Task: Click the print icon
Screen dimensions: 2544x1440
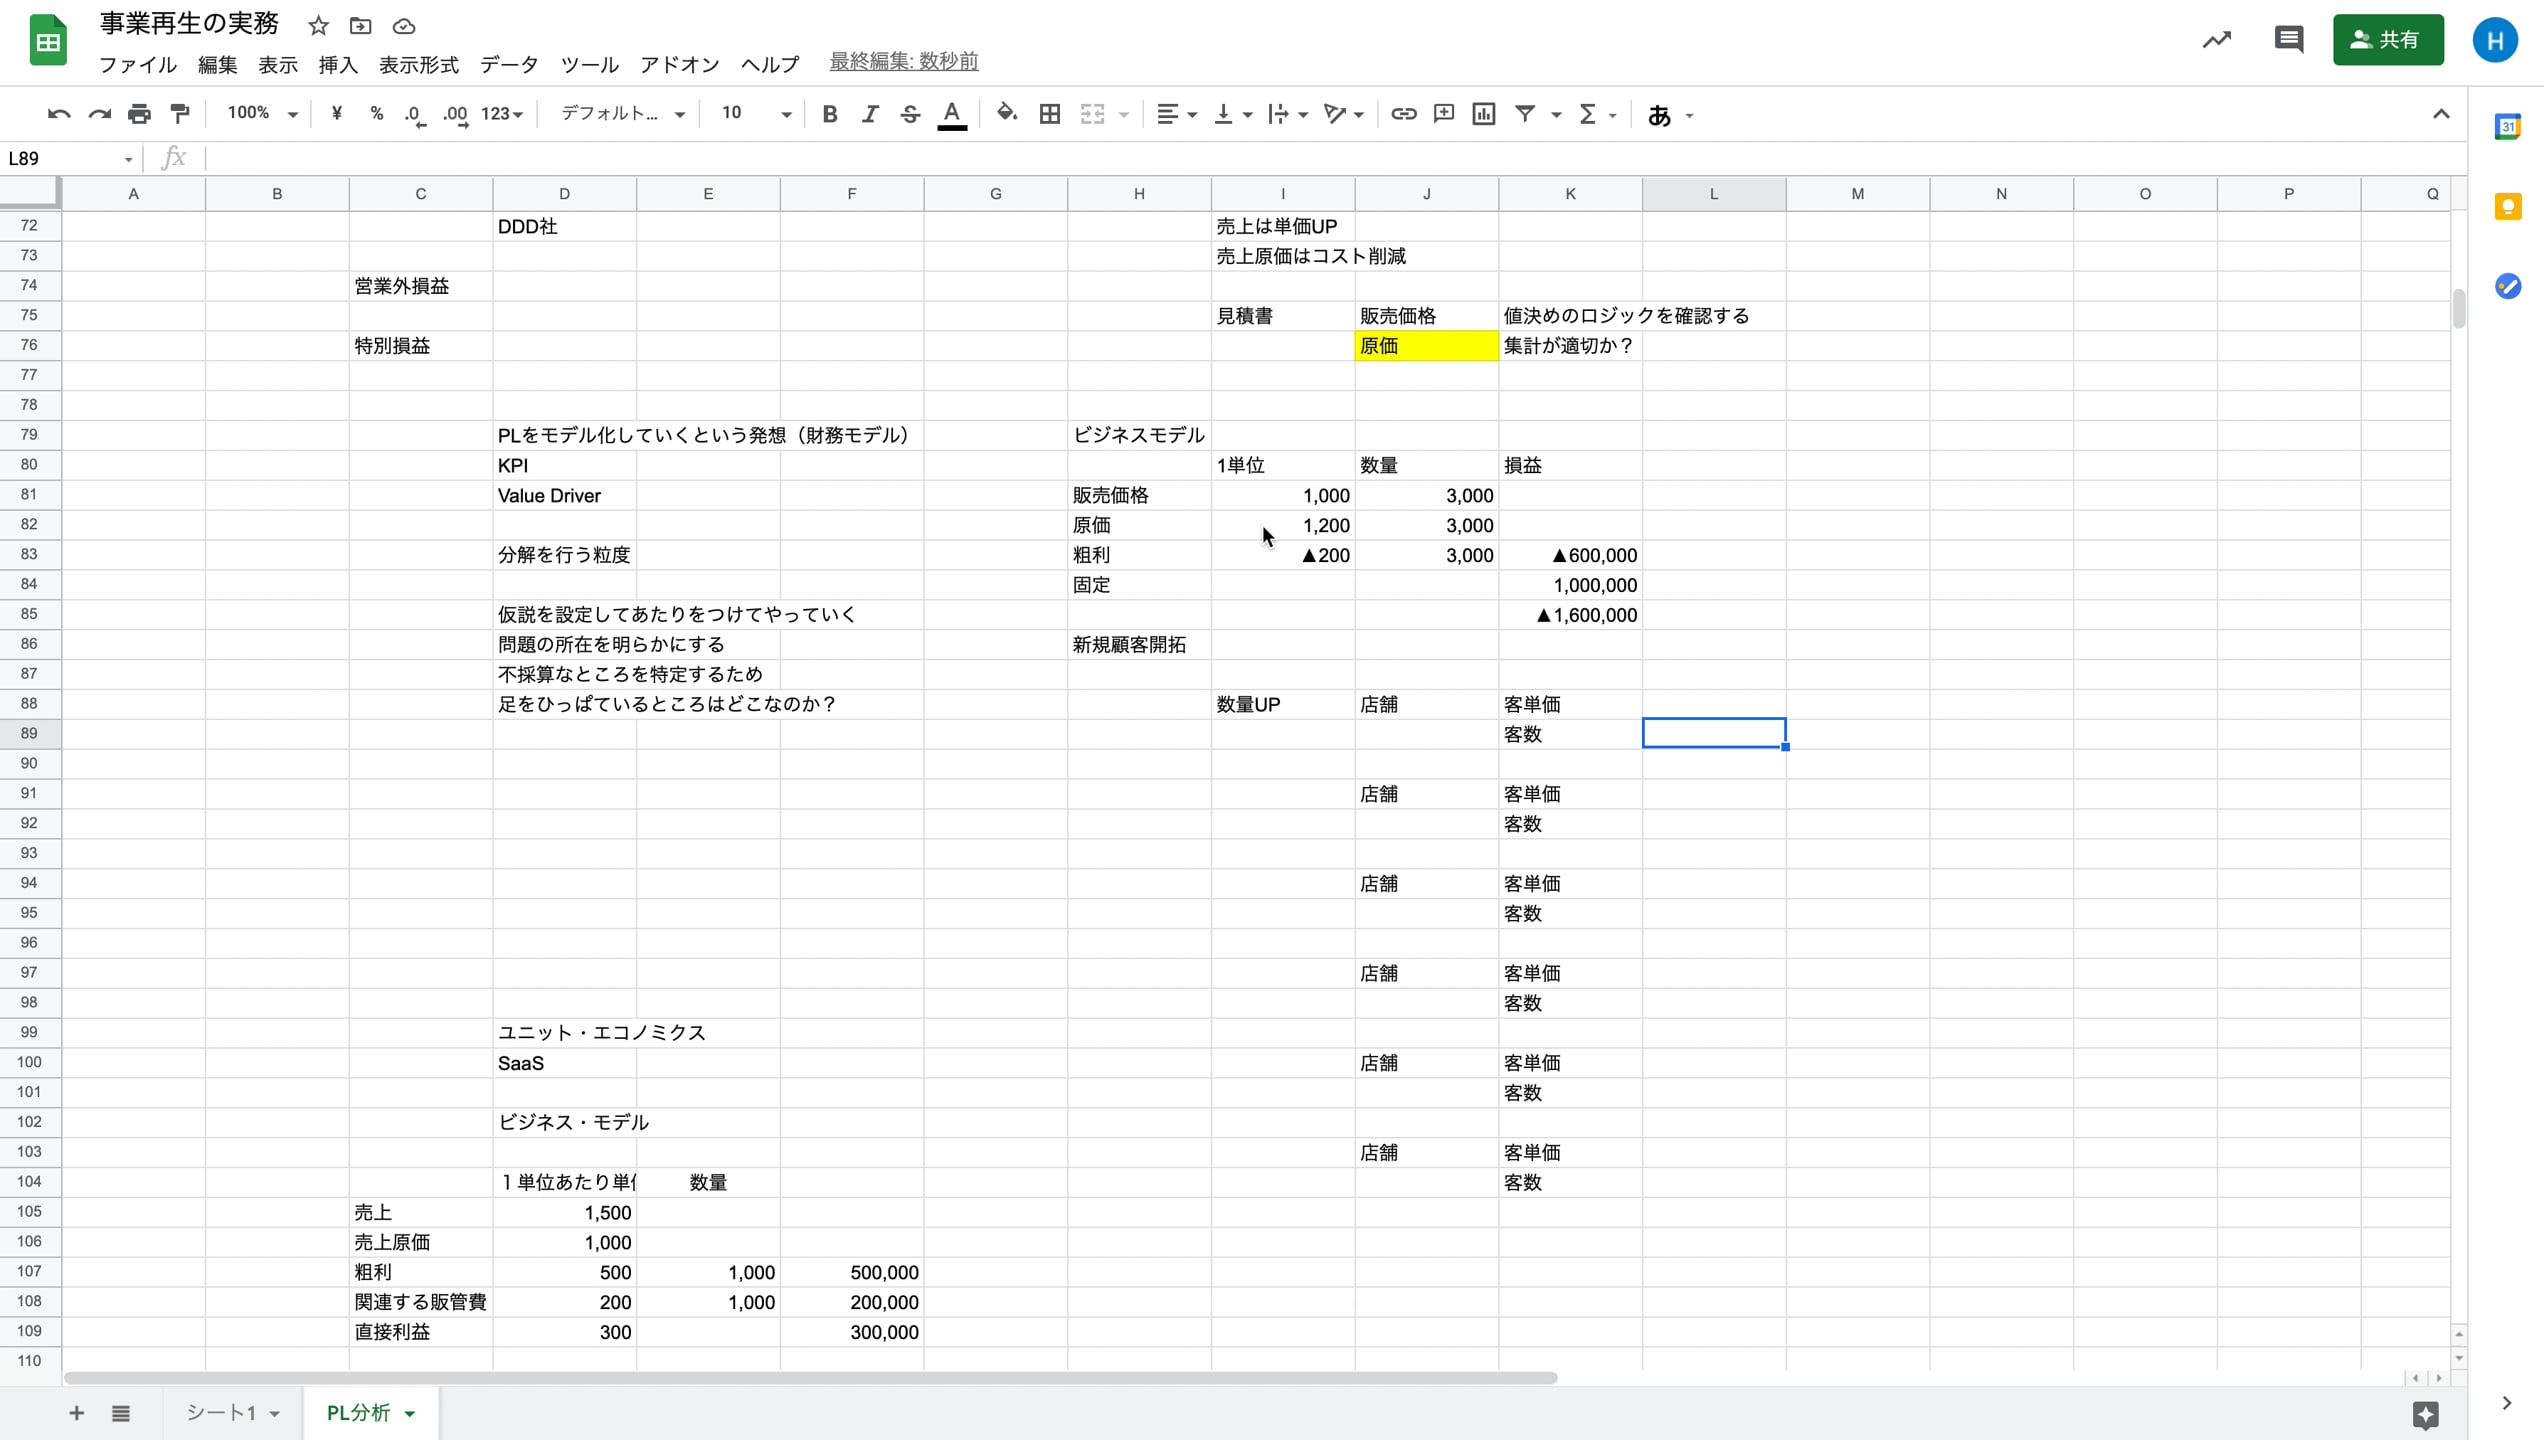Action: pyautogui.click(x=139, y=114)
